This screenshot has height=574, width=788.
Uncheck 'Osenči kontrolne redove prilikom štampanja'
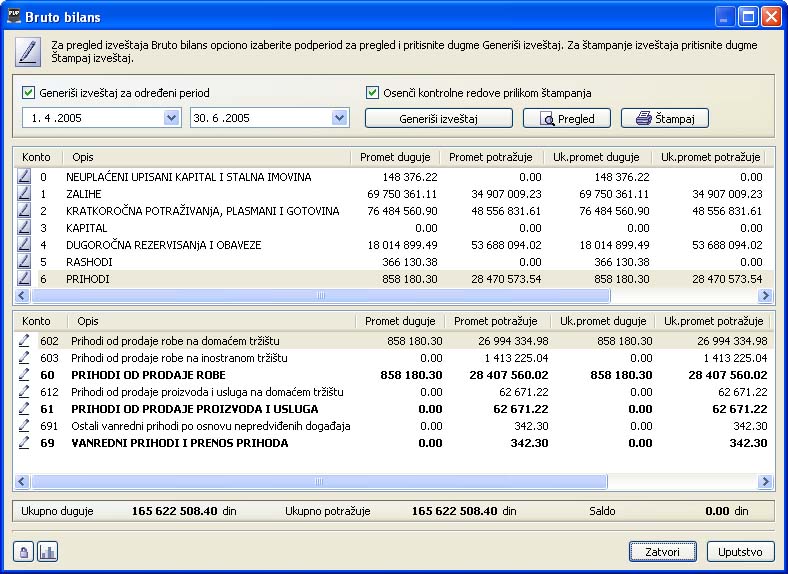(373, 93)
